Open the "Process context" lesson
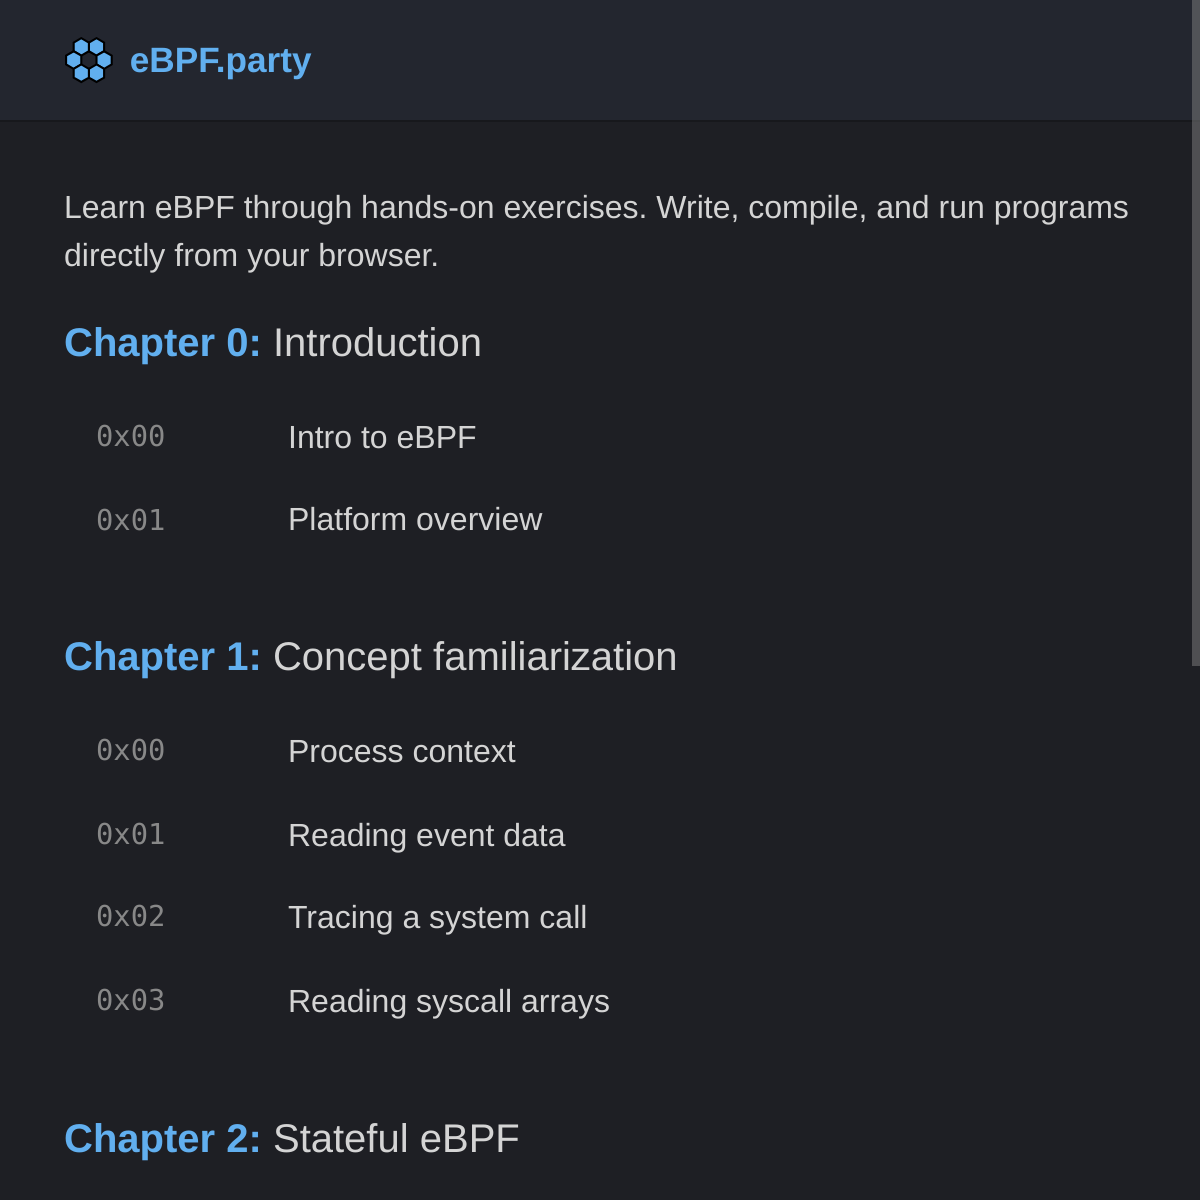Image resolution: width=1200 pixels, height=1200 pixels. [x=402, y=751]
